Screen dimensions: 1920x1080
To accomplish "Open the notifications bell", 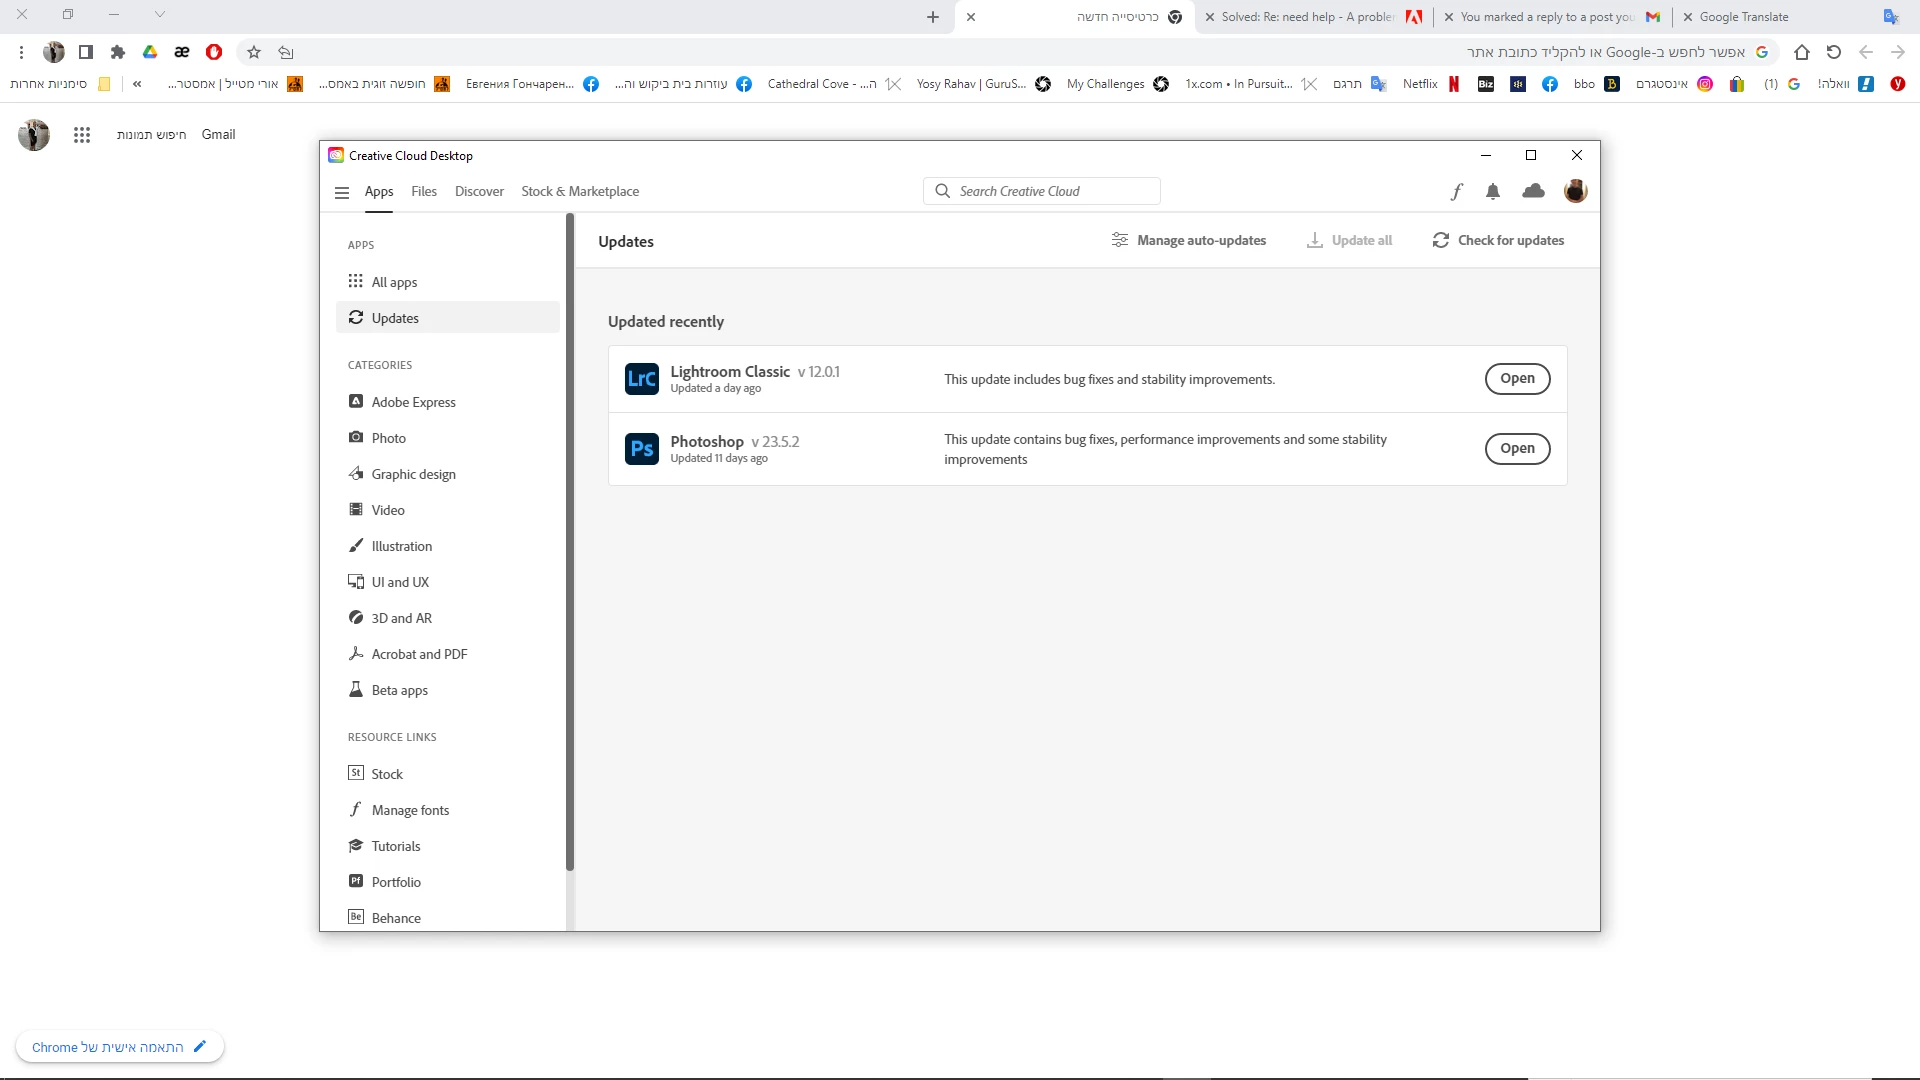I will coord(1493,192).
